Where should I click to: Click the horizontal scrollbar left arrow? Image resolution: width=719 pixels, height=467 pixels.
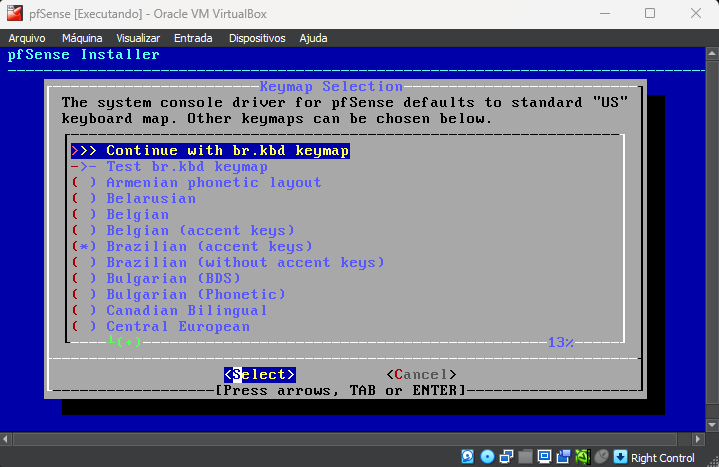[5, 439]
